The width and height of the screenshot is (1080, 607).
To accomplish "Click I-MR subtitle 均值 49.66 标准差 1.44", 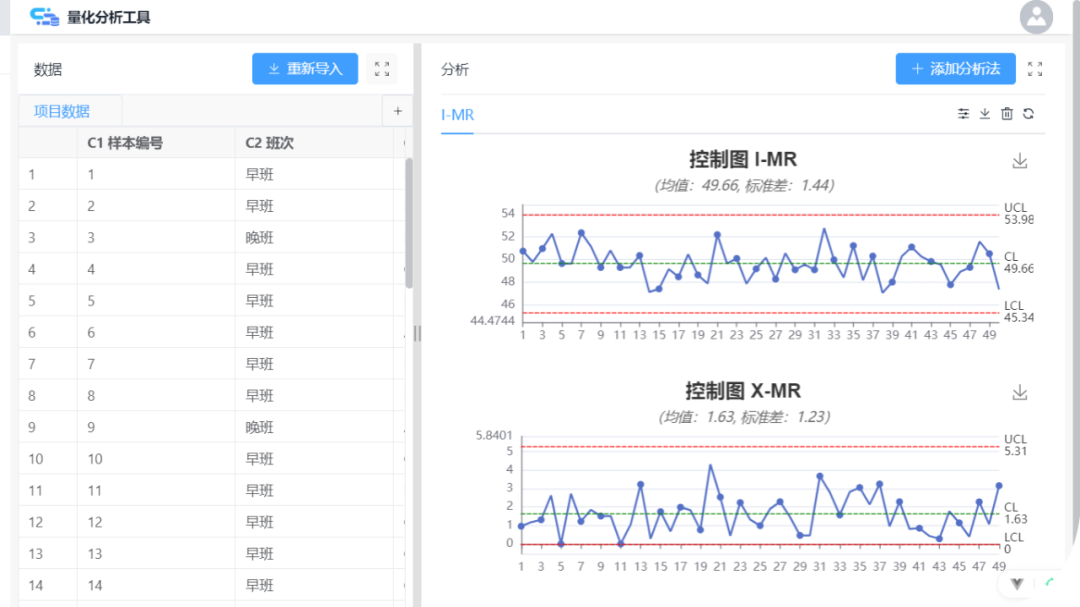I will point(744,185).
